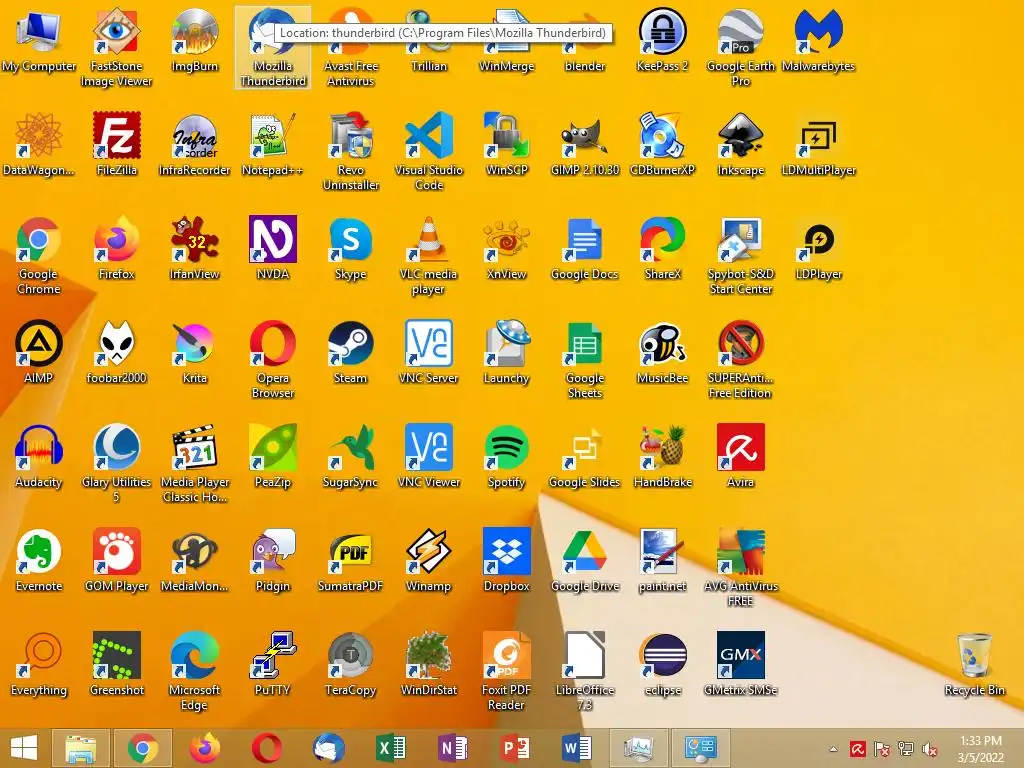Click Thunderbird icon in the taskbar
Viewport: 1024px width, 768px height.
click(328, 748)
